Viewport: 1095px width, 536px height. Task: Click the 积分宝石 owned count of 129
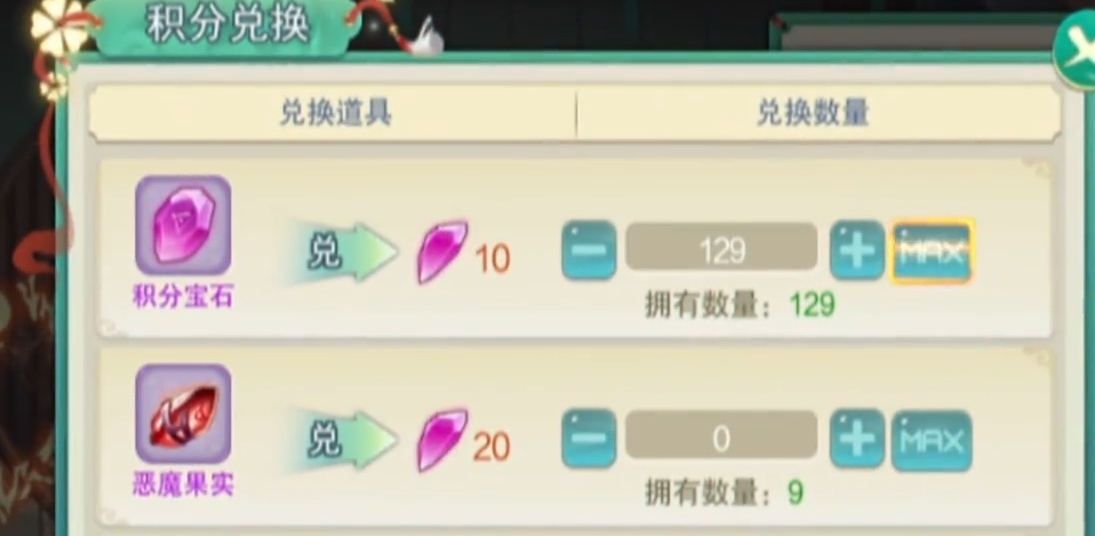pyautogui.click(x=812, y=304)
